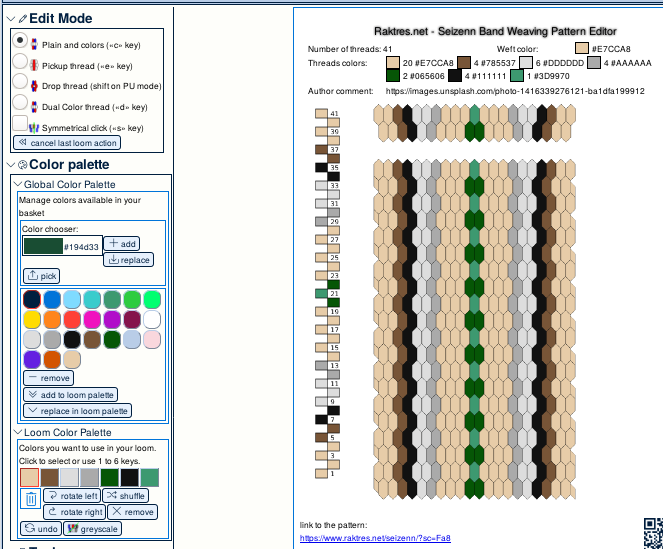Screen dimensions: 663x549
Task: Click the trash icon in Loom Color Palette
Action: click(31, 498)
